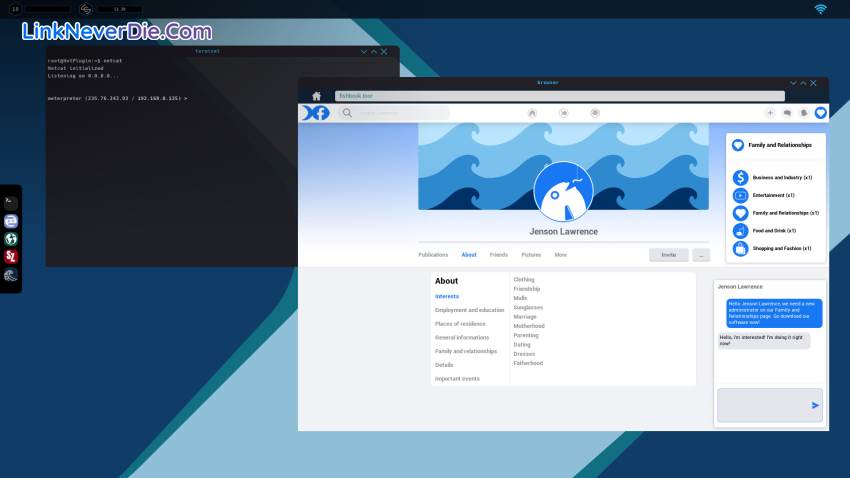The height and width of the screenshot is (478, 850).
Task: Switch to the Pictures tab
Action: pos(531,255)
